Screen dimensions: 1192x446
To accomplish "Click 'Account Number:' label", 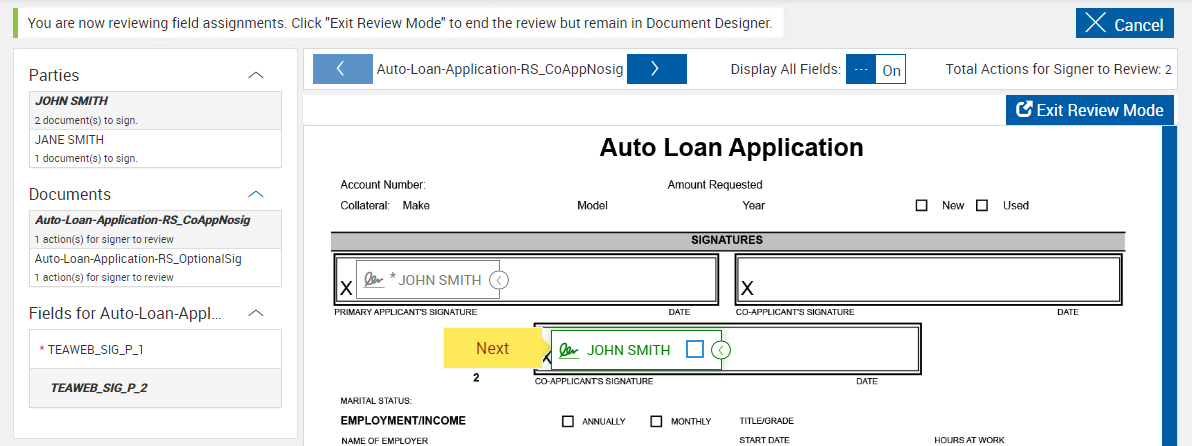I will pos(382,185).
